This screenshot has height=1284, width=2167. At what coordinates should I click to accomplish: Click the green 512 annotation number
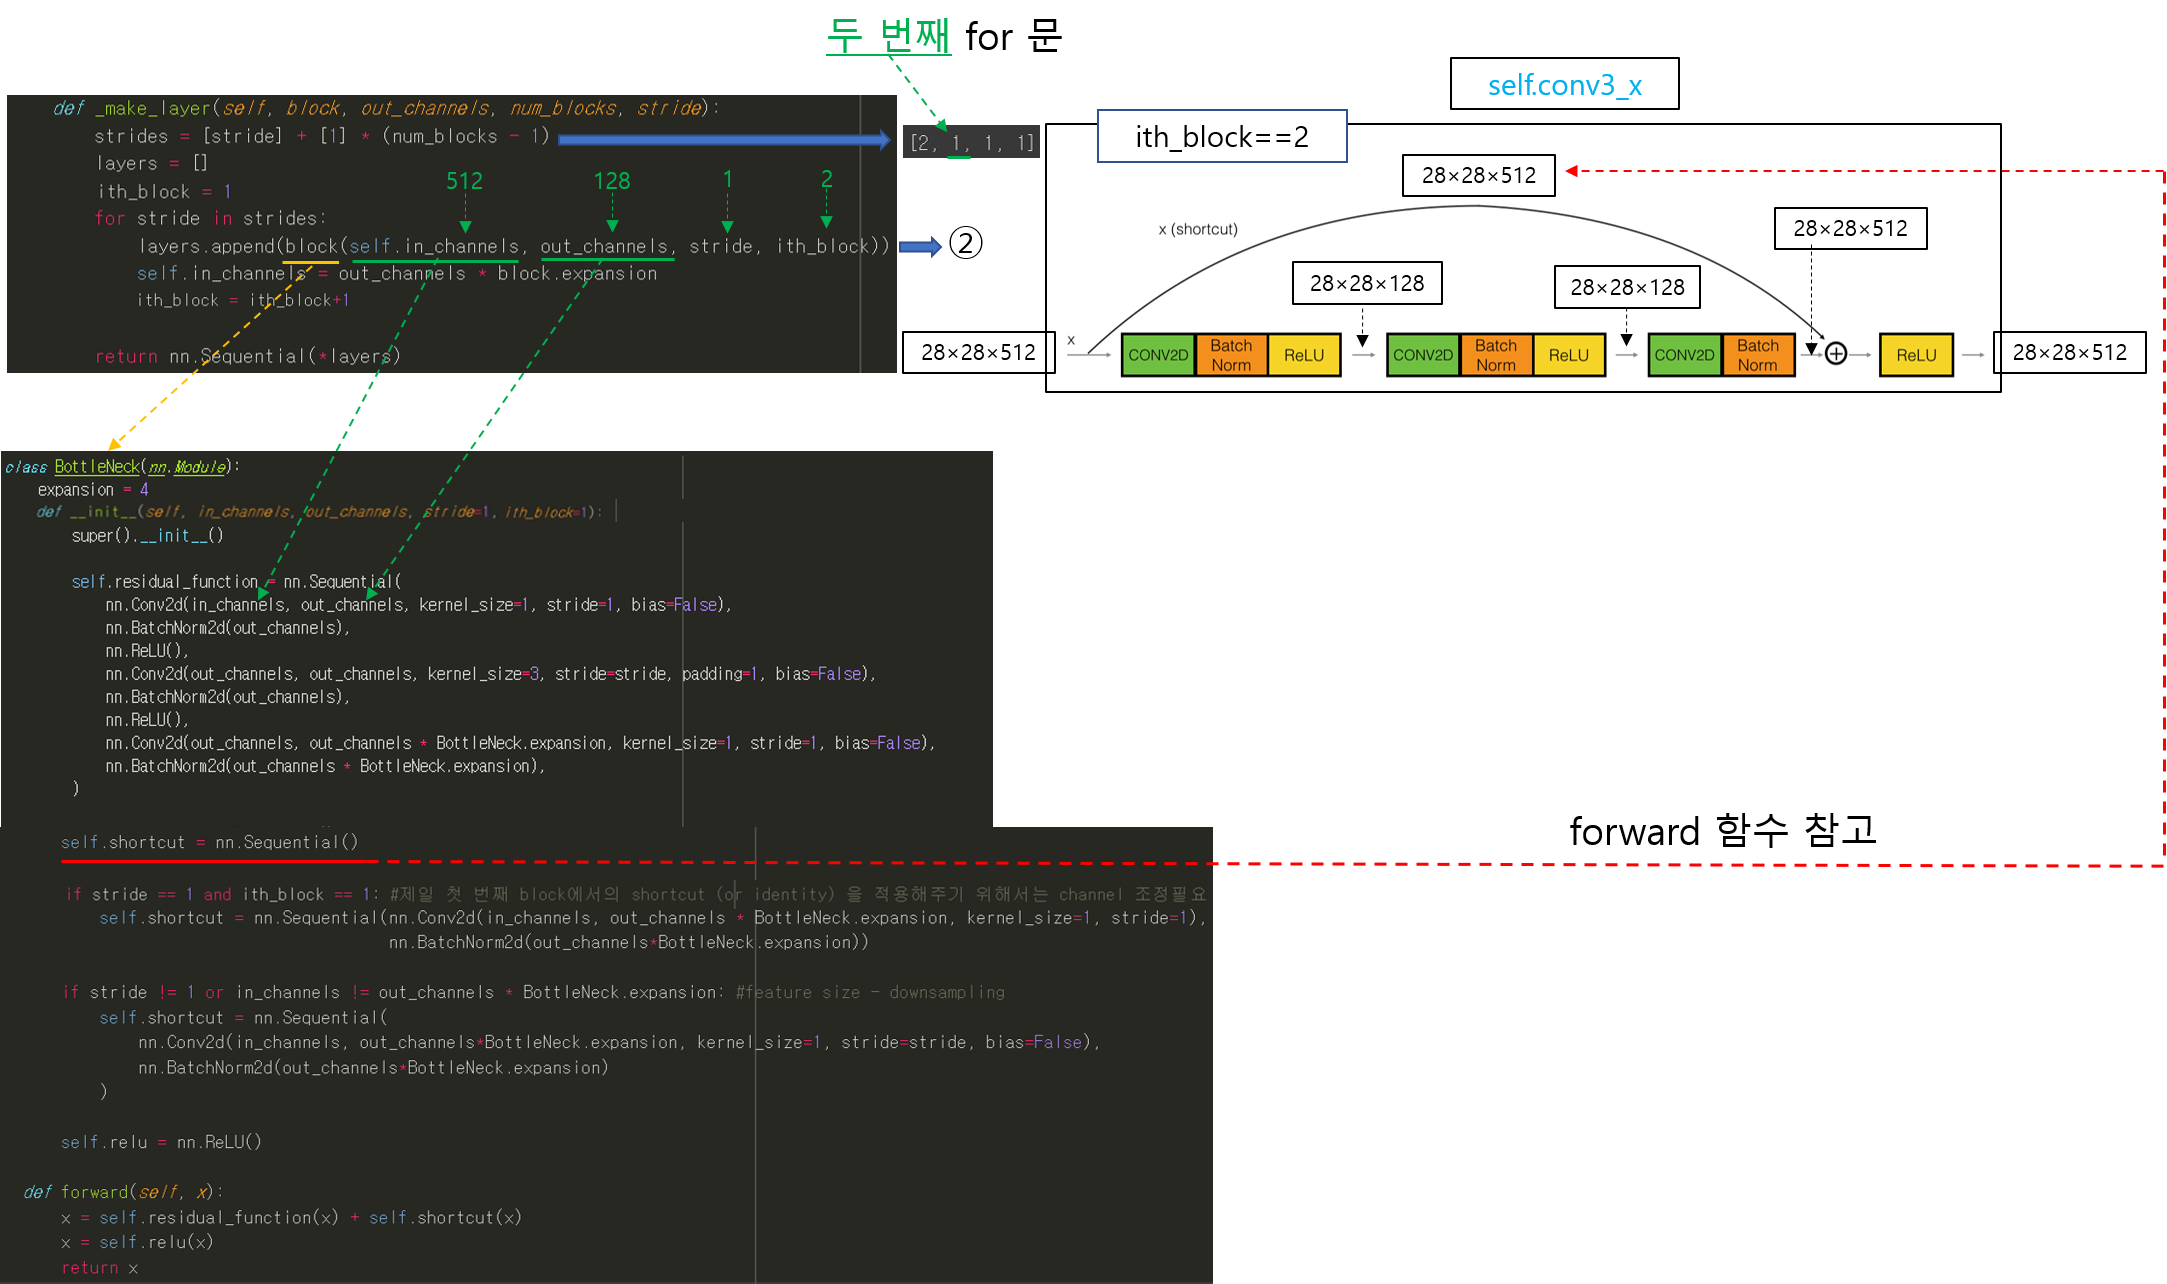(x=464, y=181)
